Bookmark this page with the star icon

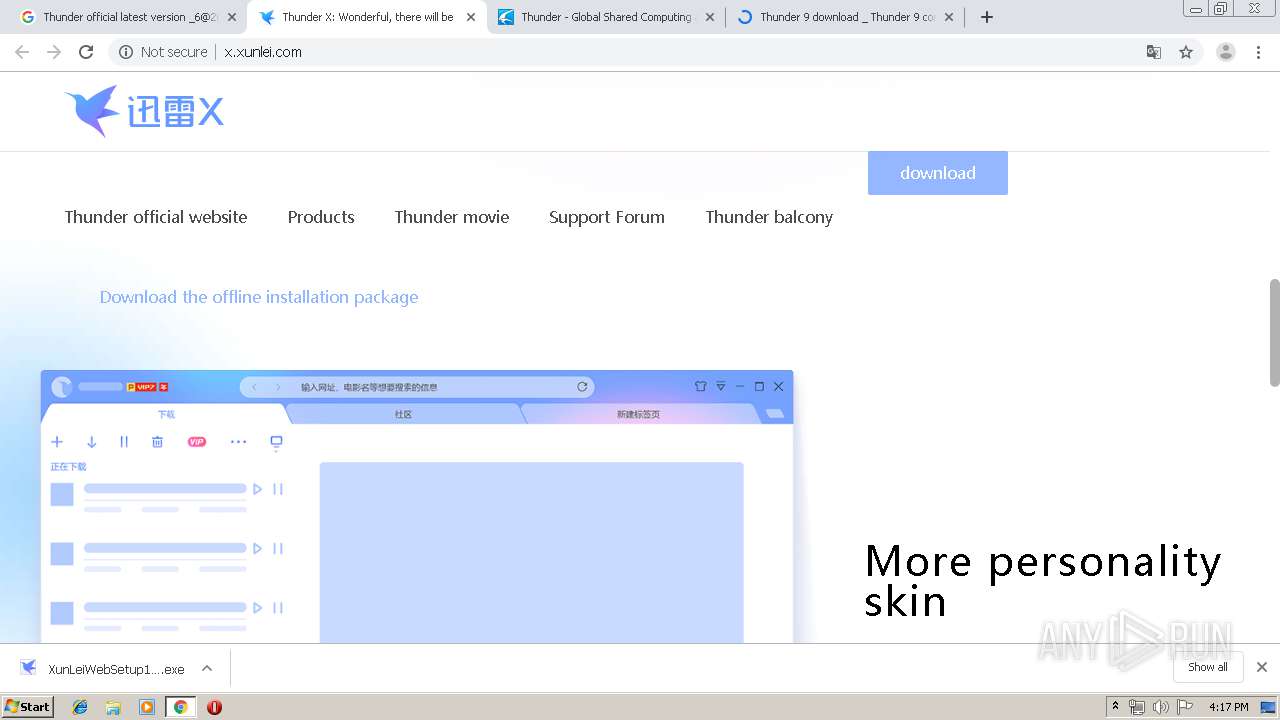(x=1186, y=52)
